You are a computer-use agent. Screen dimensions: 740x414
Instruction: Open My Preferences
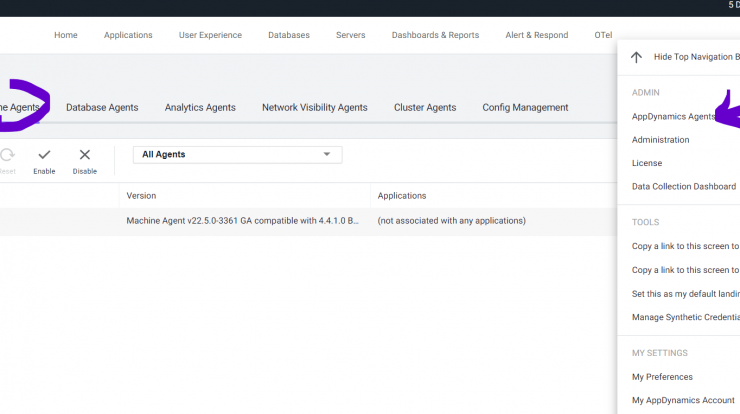662,377
